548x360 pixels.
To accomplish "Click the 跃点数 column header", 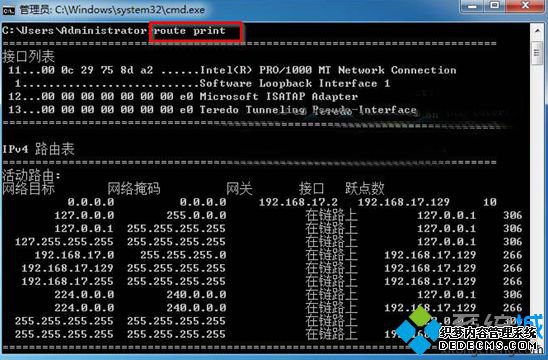I will (365, 189).
